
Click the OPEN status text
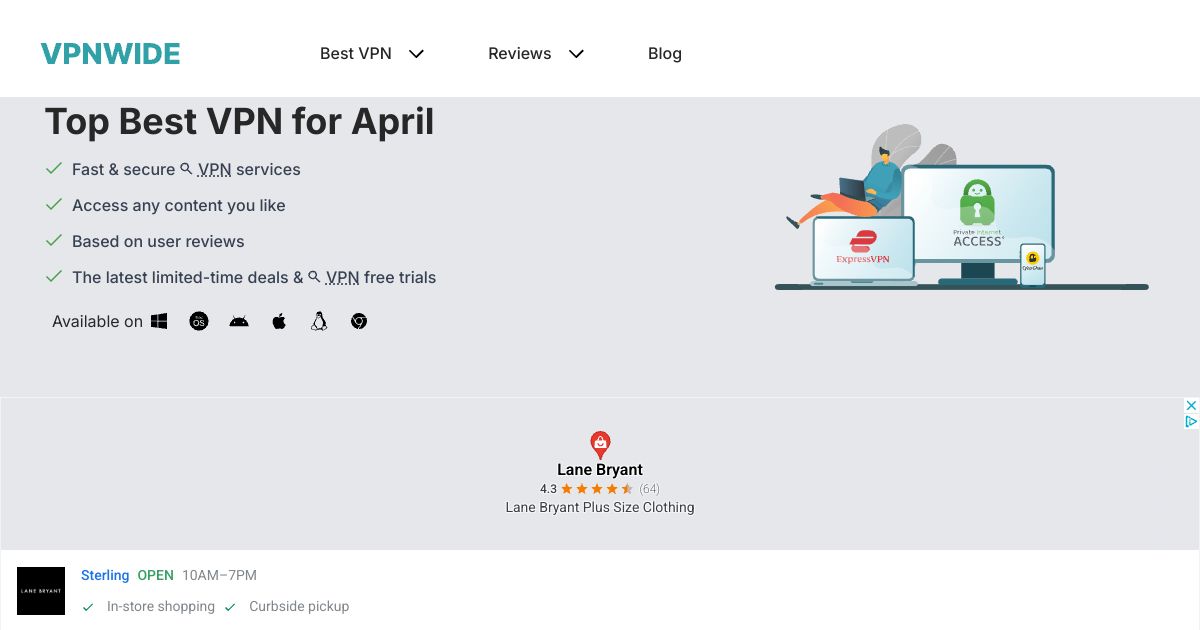[x=156, y=575]
